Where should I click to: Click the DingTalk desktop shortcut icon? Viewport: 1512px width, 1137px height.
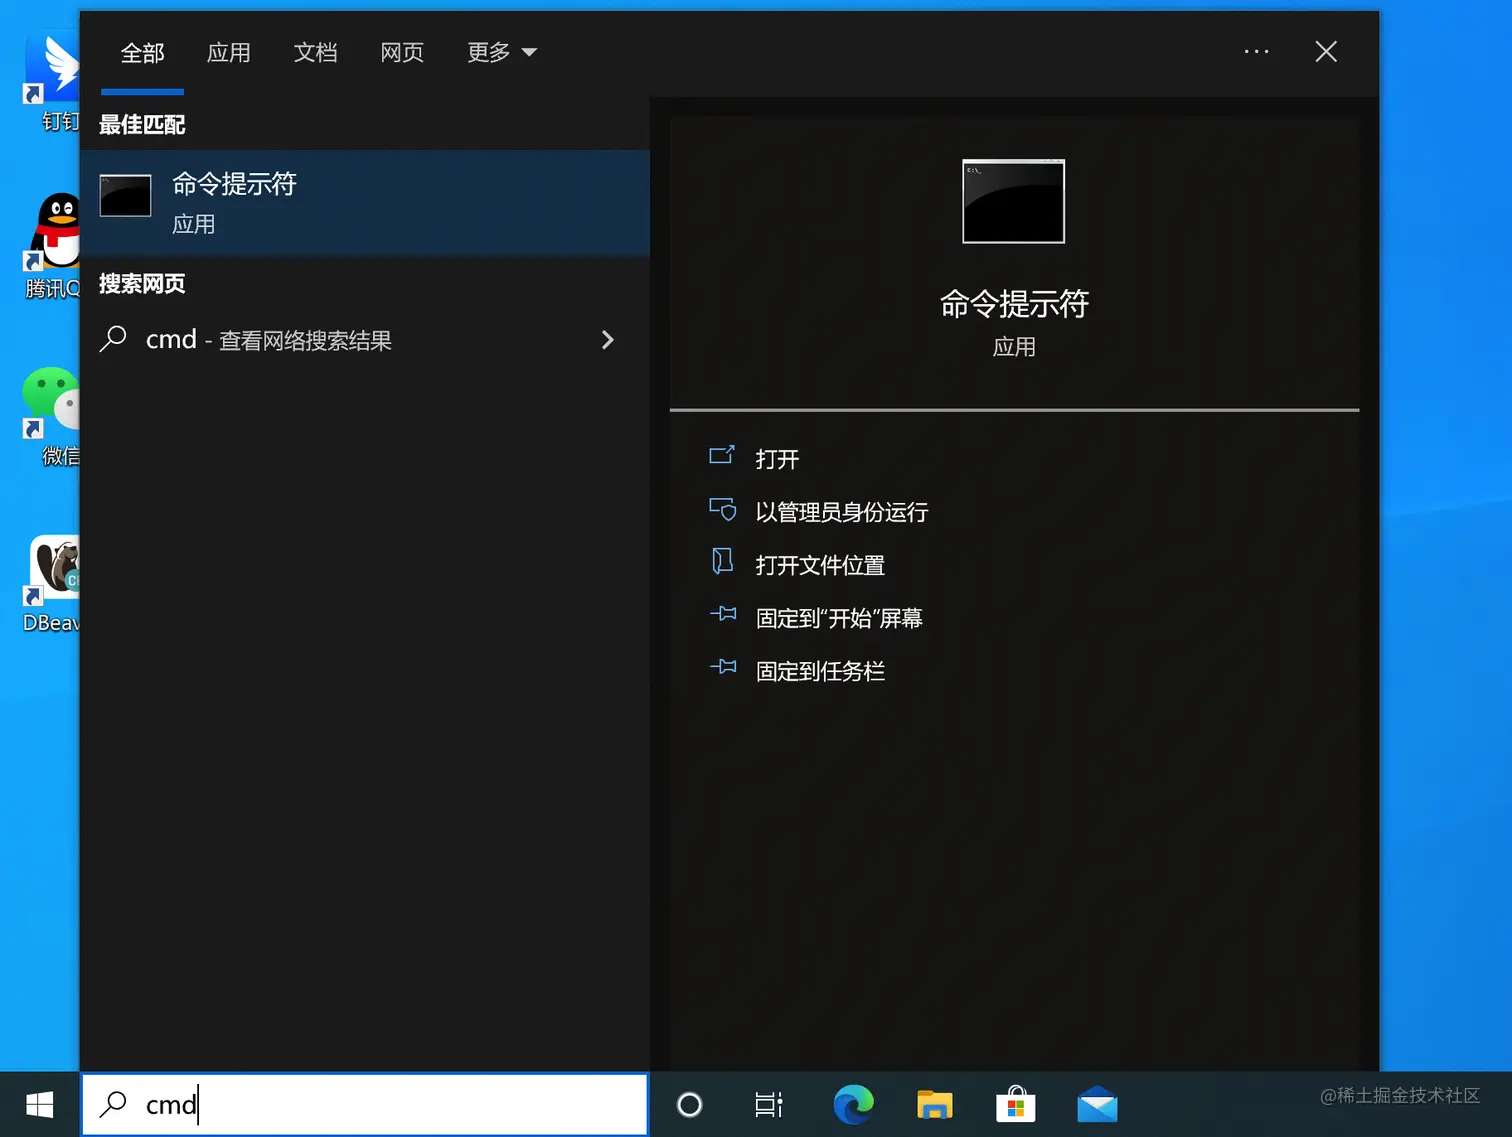[x=52, y=68]
